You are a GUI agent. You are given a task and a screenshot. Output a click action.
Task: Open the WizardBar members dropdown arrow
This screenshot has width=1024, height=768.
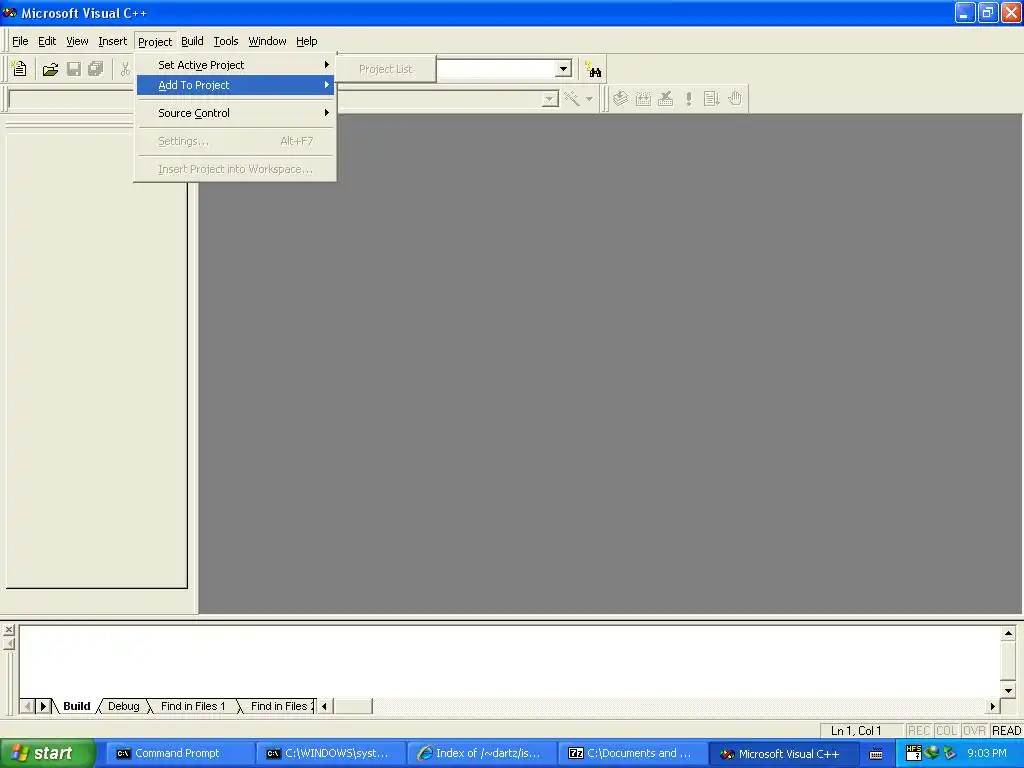(x=551, y=99)
